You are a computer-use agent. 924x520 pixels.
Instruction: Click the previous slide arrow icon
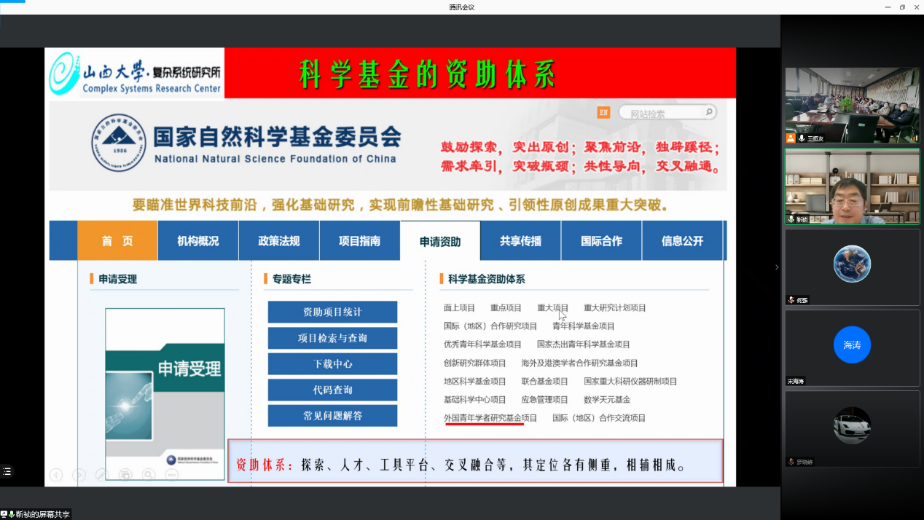(x=56, y=474)
